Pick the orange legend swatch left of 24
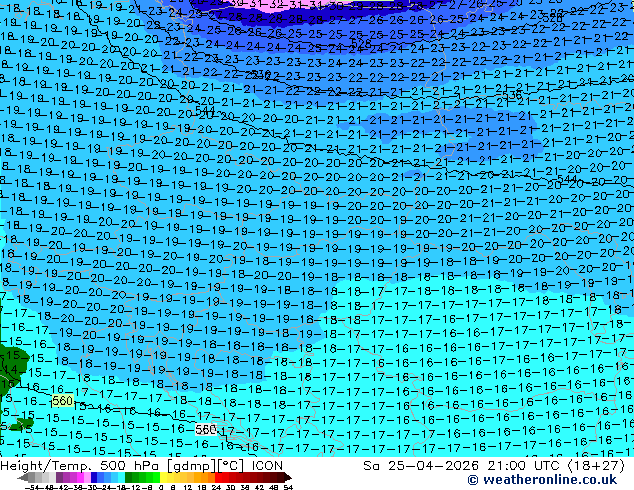Screen dimensions: 634x490 pos(211,477)
